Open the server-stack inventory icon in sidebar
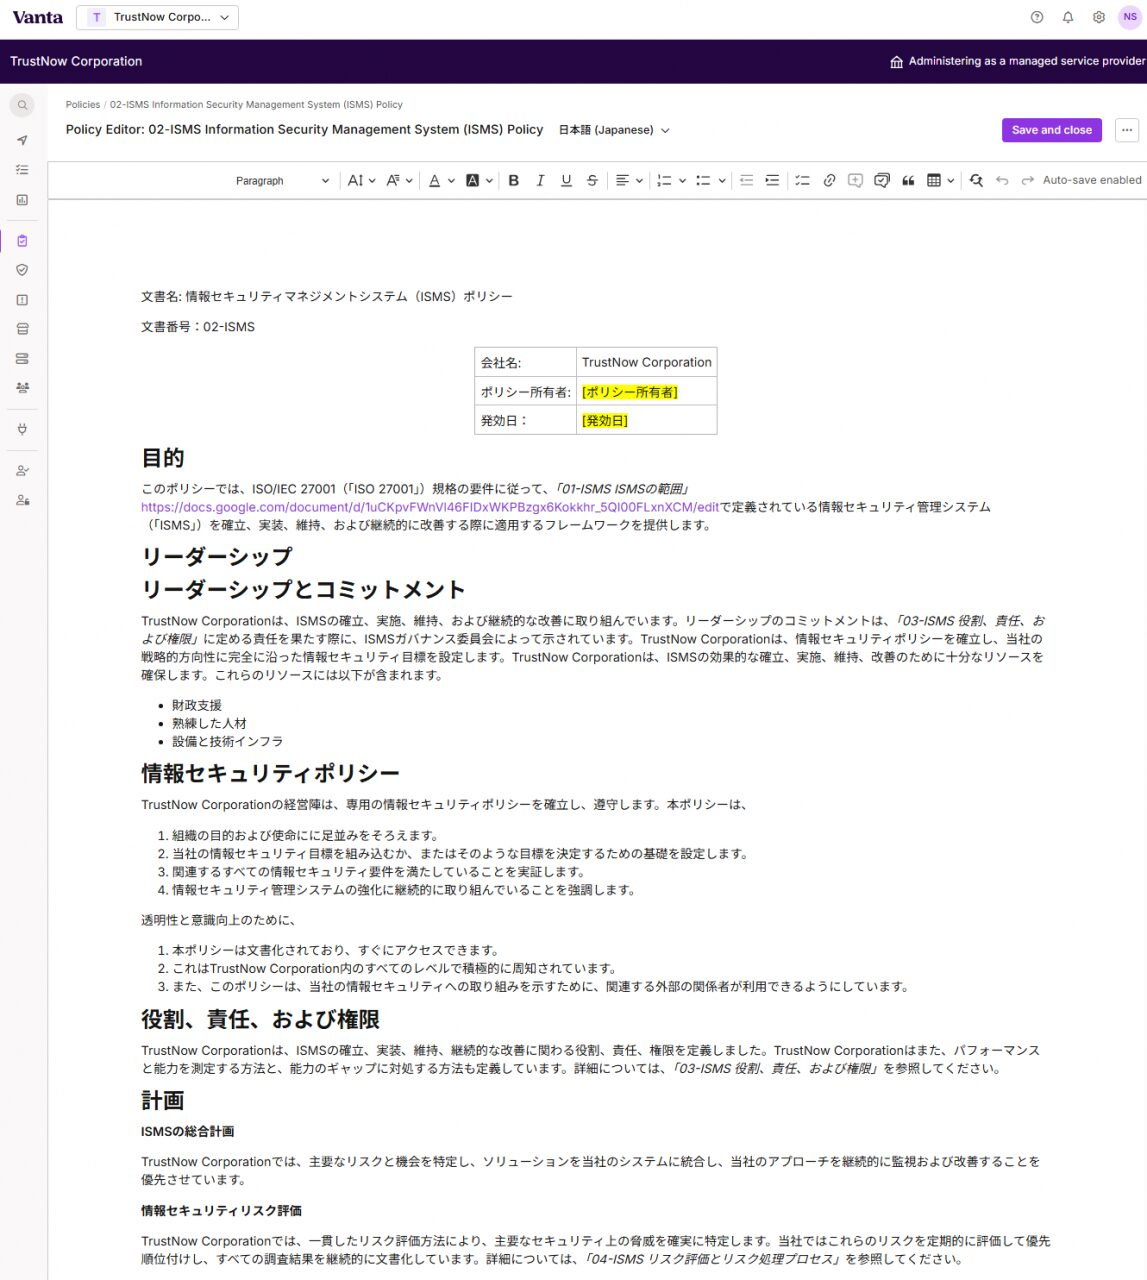Image resolution: width=1147 pixels, height=1280 pixels. tap(22, 358)
